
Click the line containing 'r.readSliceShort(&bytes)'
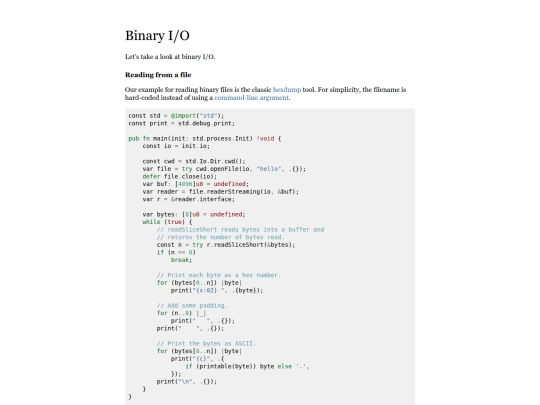pyautogui.click(x=226, y=245)
